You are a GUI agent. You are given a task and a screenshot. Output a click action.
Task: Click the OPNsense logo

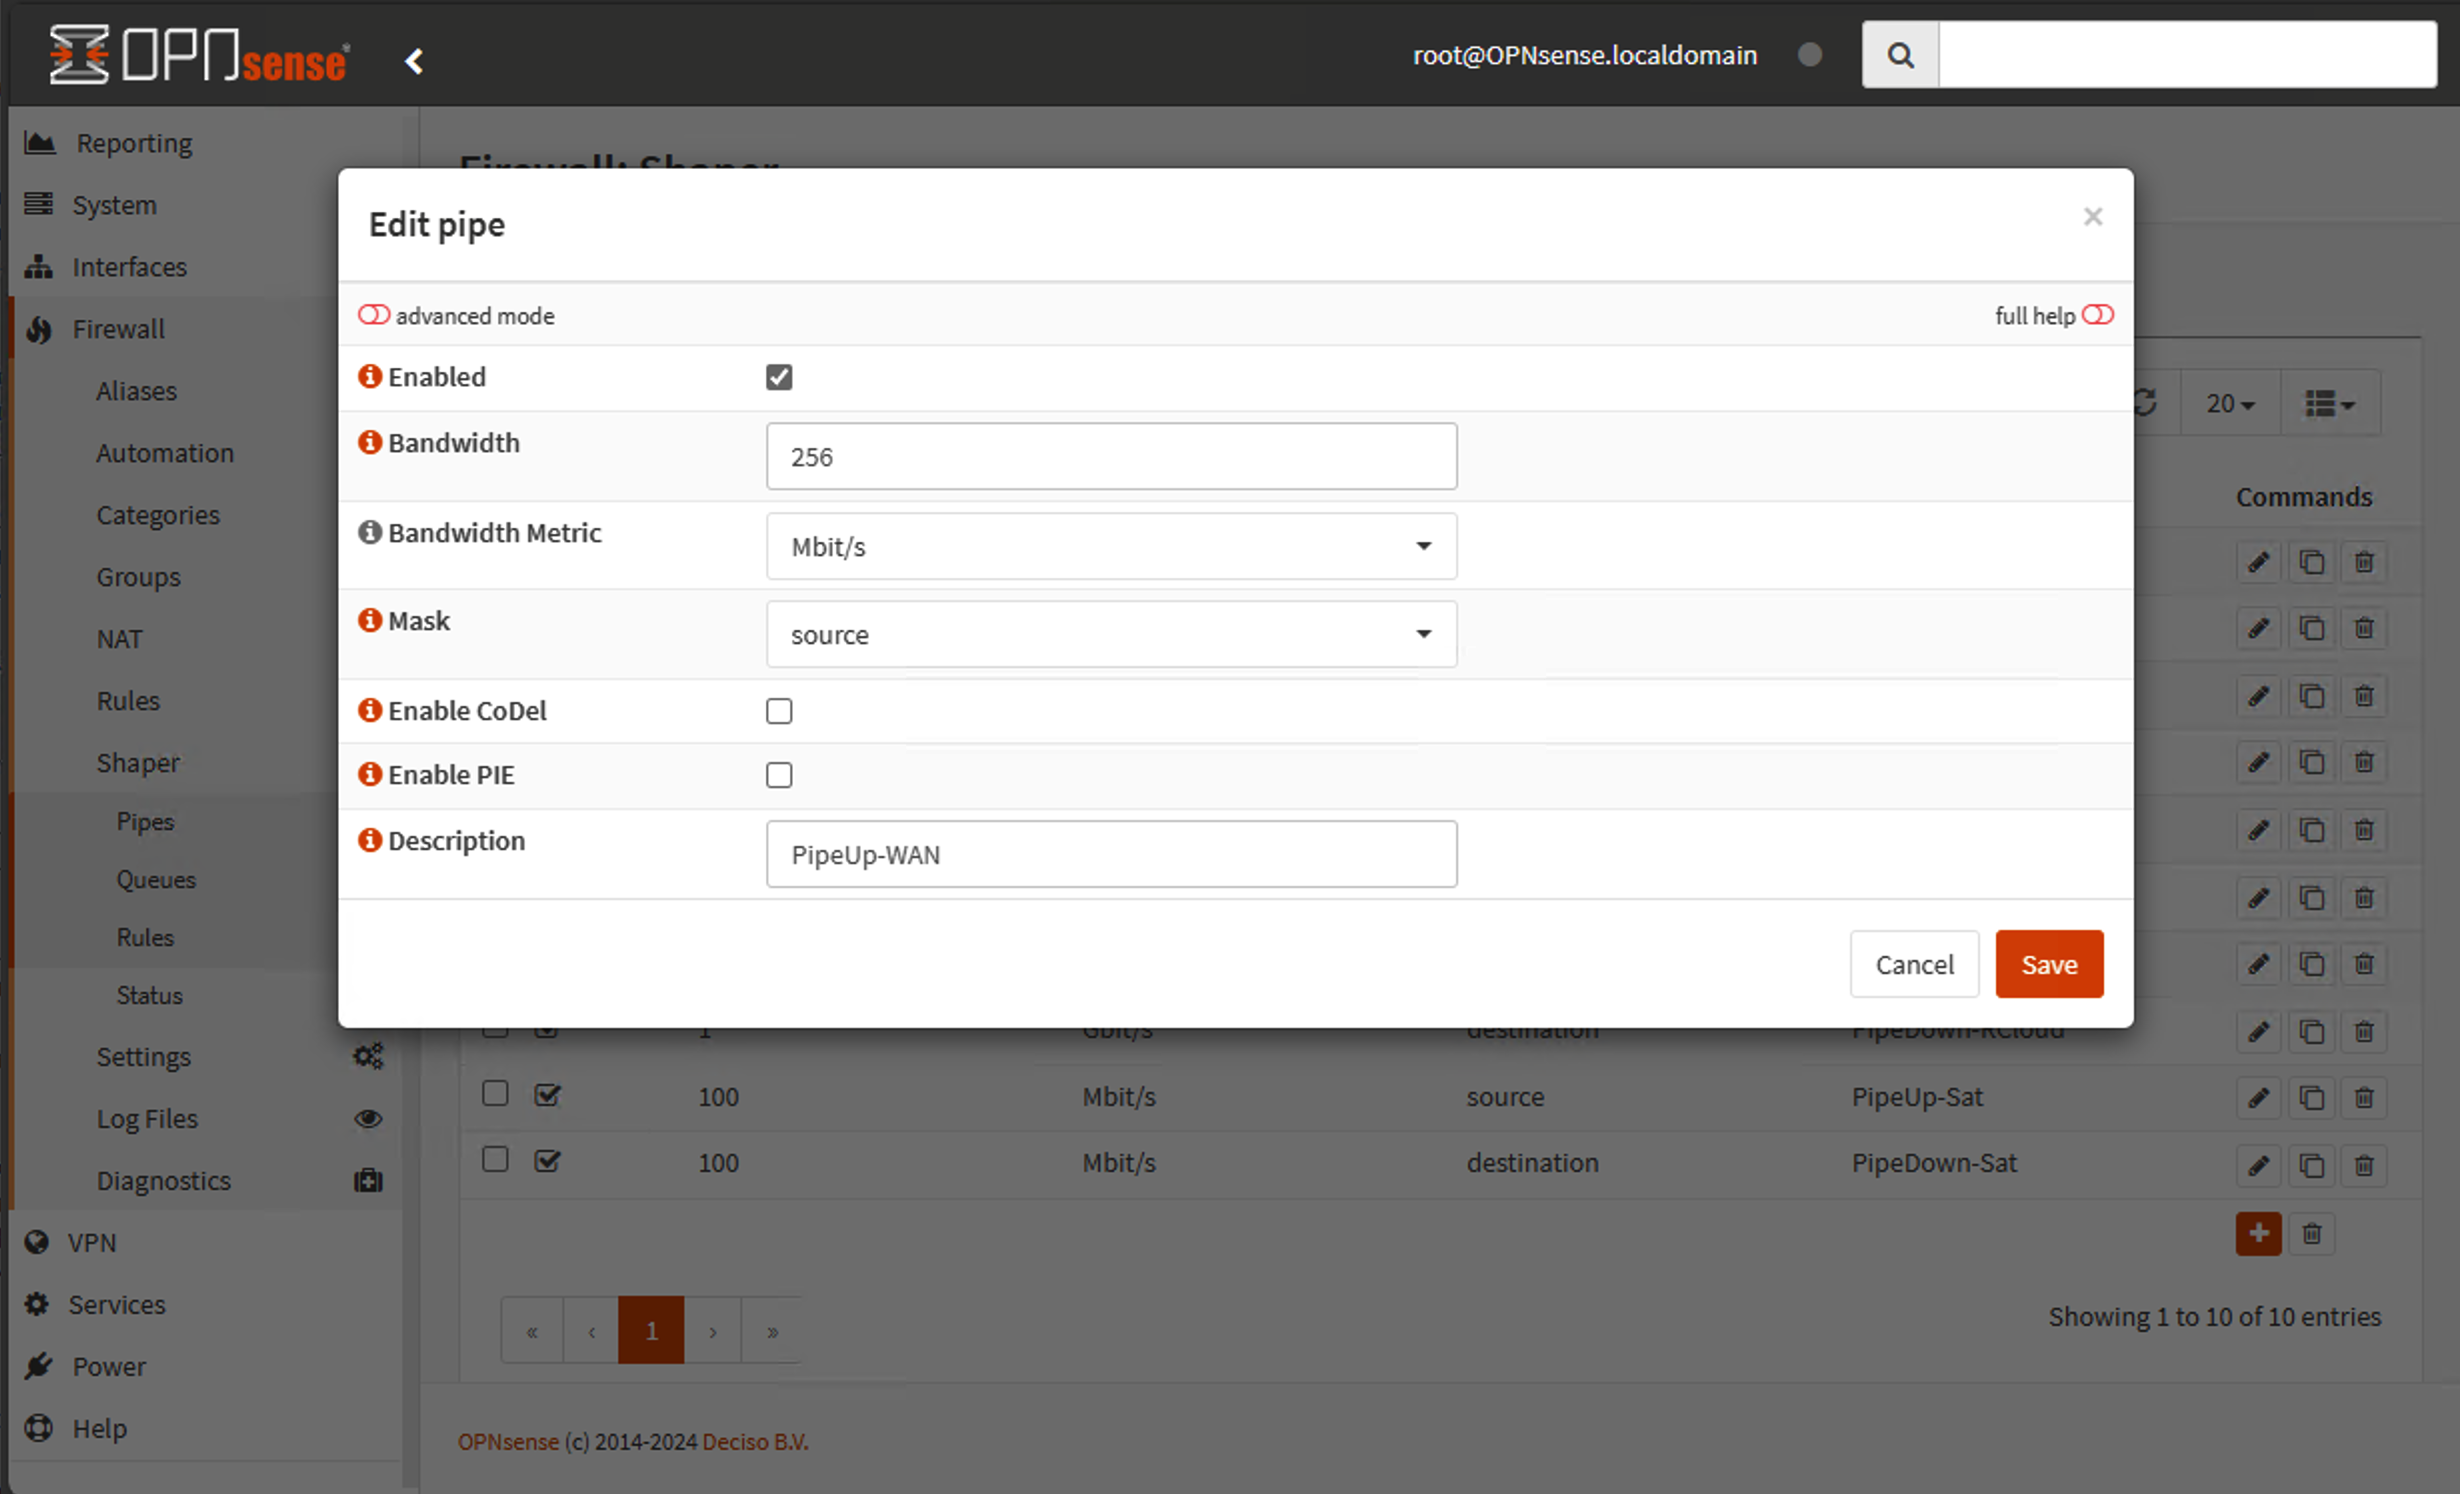click(199, 55)
